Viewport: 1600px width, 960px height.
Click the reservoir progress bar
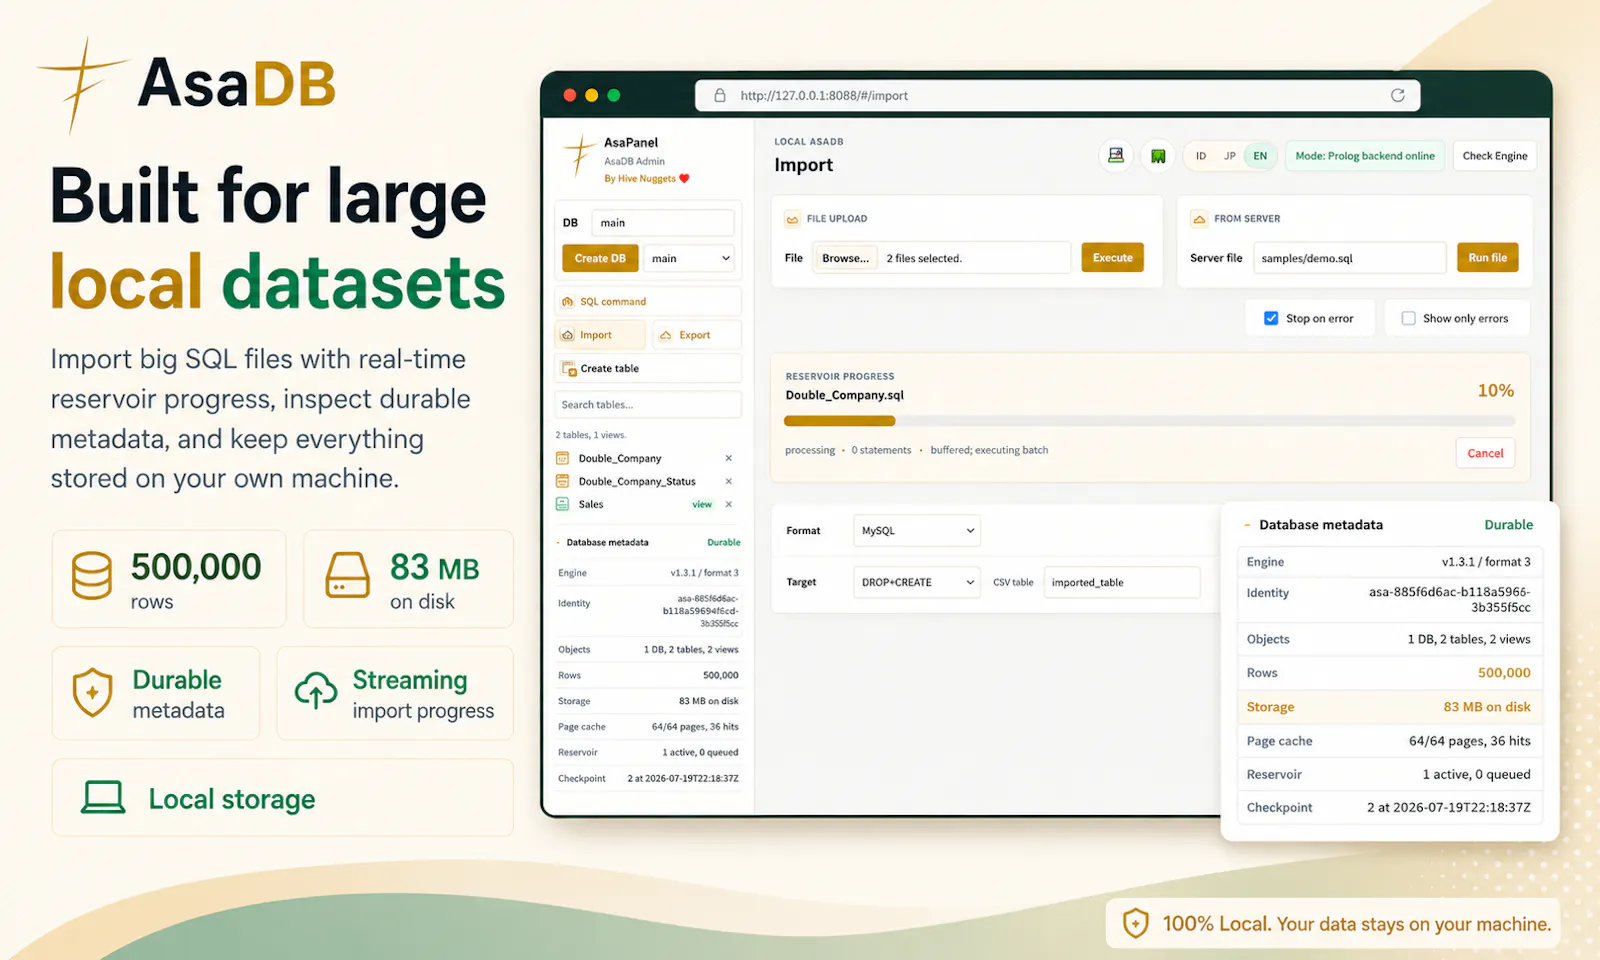click(1150, 421)
